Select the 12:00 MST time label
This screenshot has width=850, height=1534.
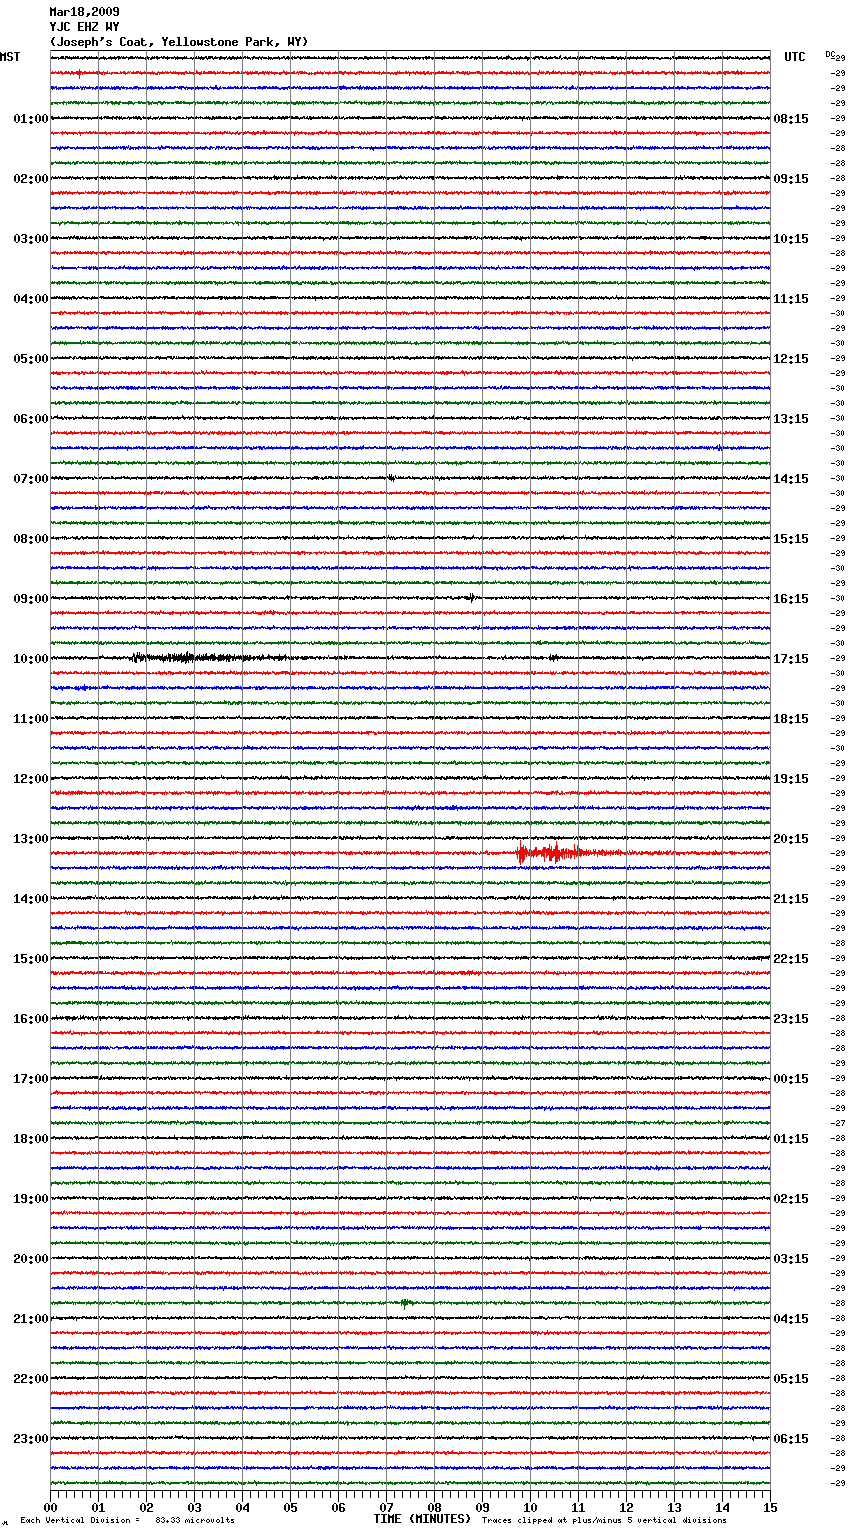(x=31, y=779)
